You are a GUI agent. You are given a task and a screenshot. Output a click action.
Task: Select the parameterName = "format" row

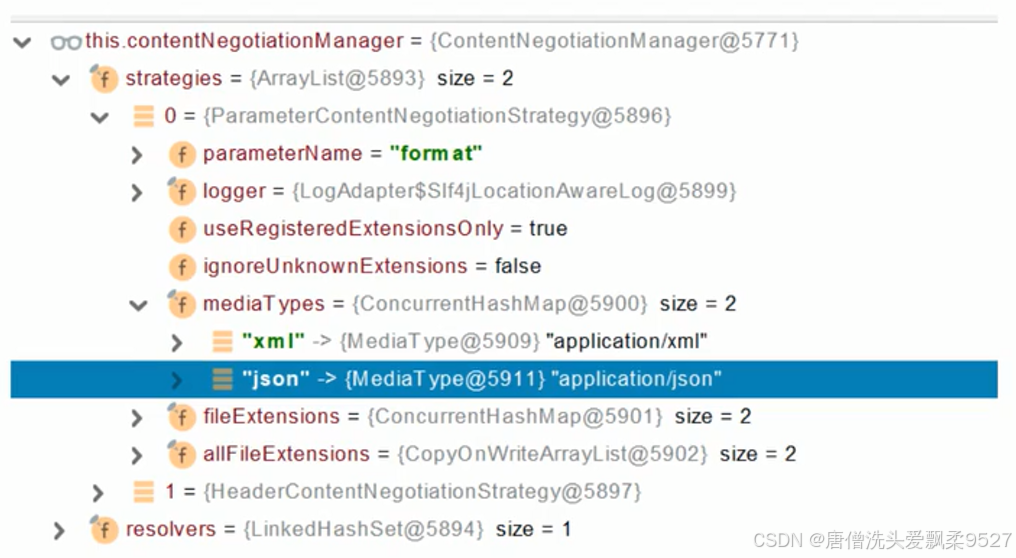coord(503,154)
